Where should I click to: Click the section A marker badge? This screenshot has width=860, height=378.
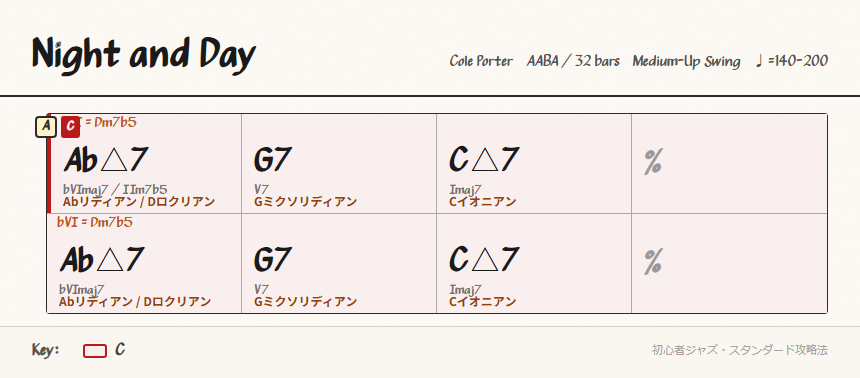(x=47, y=127)
